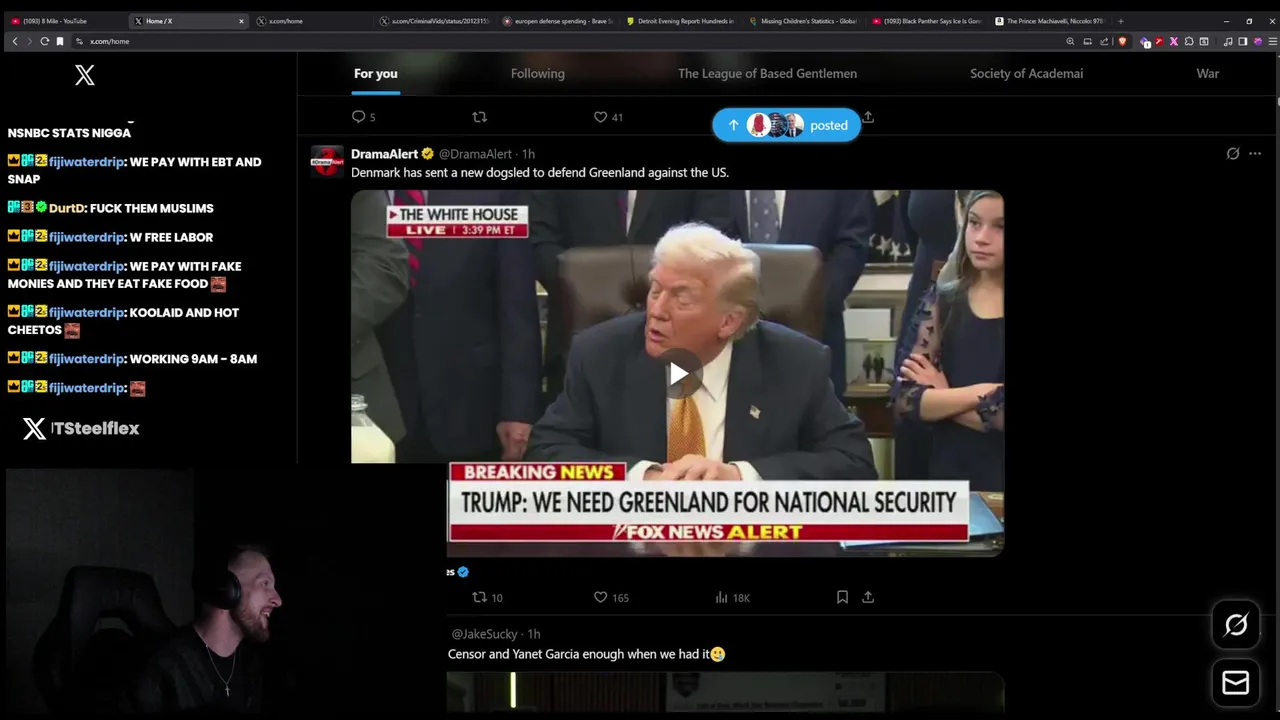Open the @JakeSucky handle link

(485, 634)
